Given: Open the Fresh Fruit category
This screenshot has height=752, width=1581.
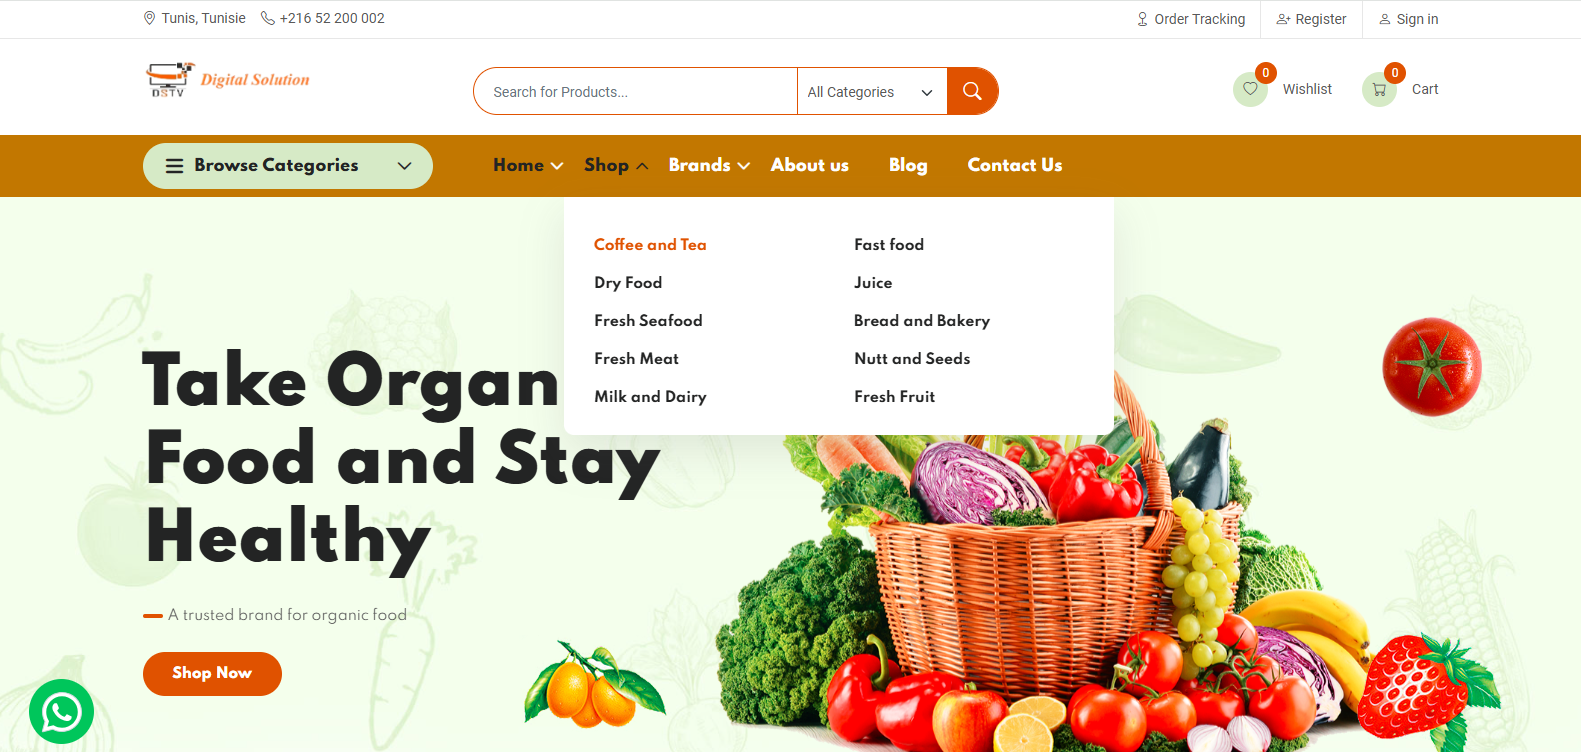Looking at the screenshot, I should [894, 396].
